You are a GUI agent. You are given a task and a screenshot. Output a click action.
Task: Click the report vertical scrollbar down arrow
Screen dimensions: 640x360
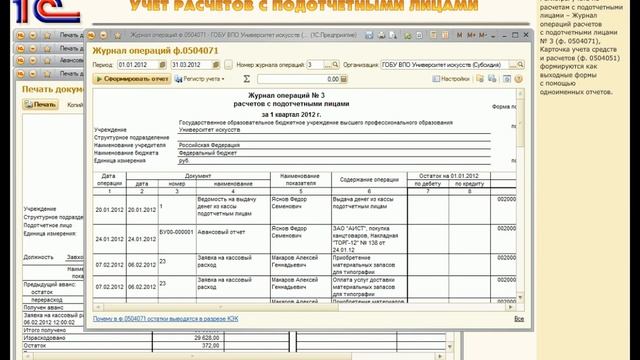(520, 298)
